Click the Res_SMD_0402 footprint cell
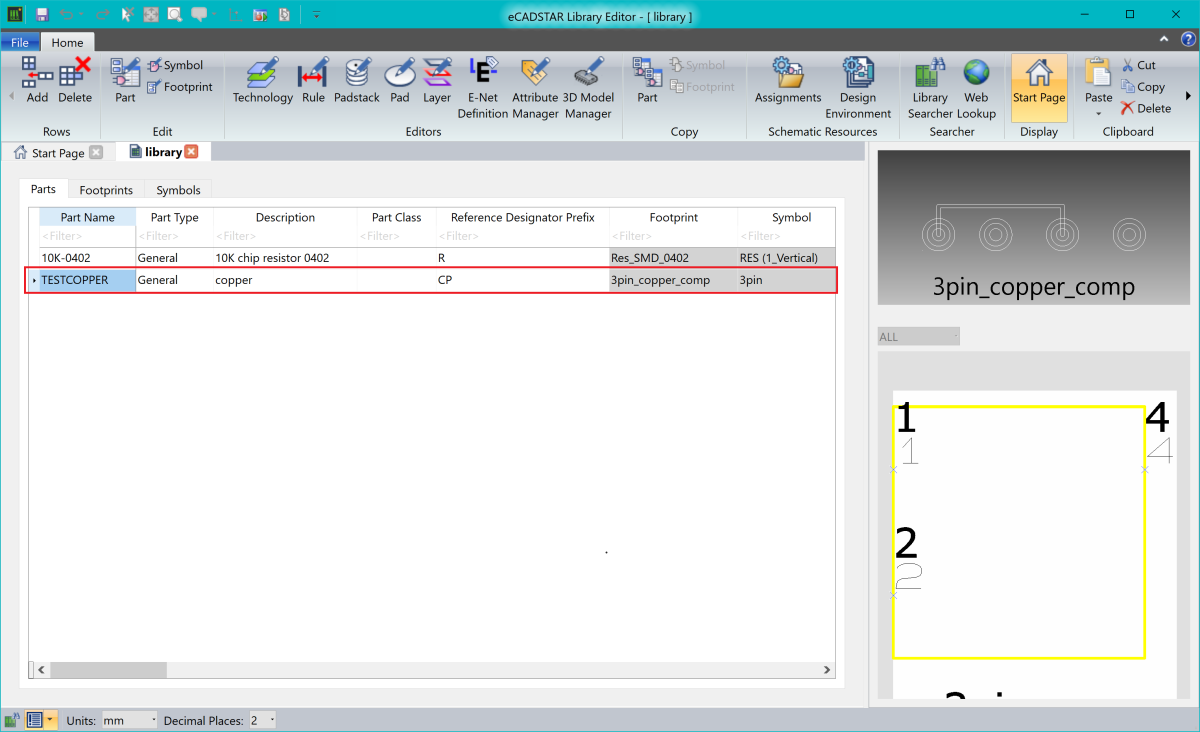The height and width of the screenshot is (732, 1200). pos(674,258)
